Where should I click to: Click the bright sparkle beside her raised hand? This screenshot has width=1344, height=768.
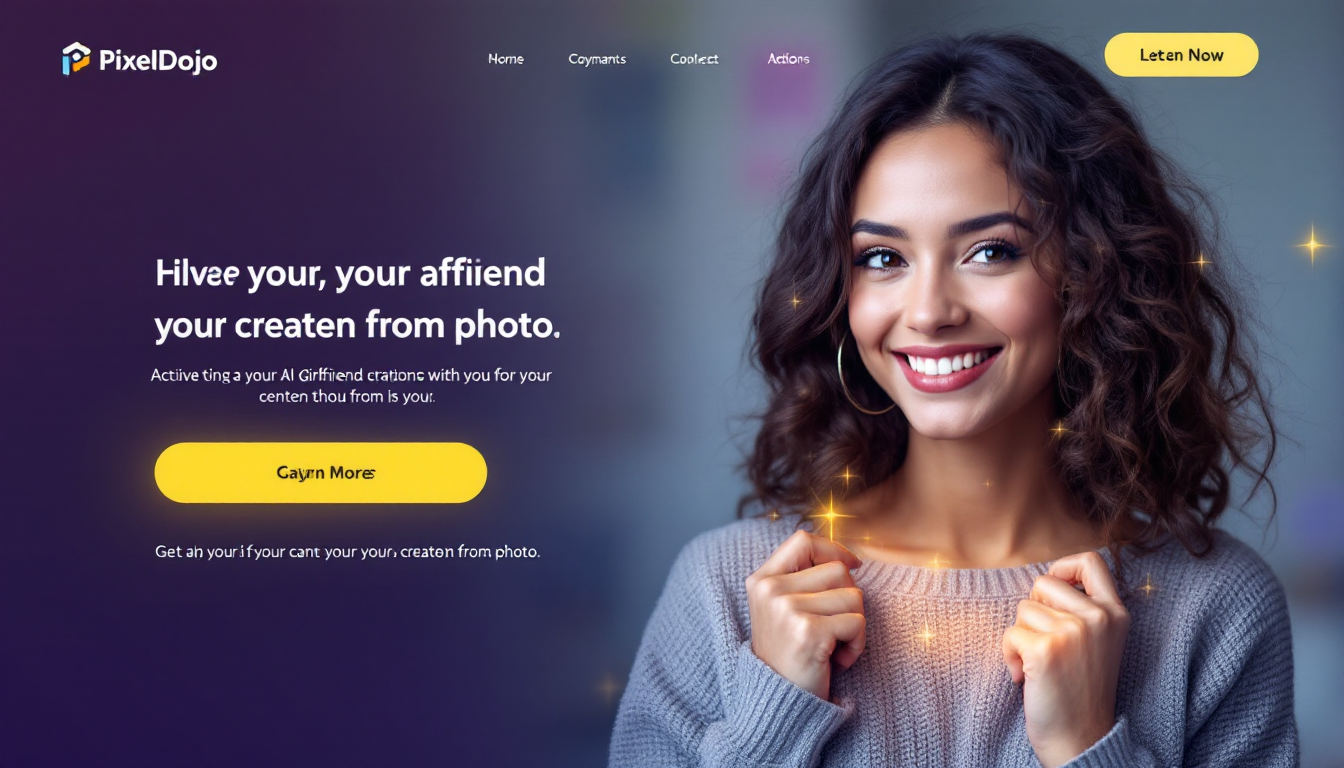tap(830, 515)
